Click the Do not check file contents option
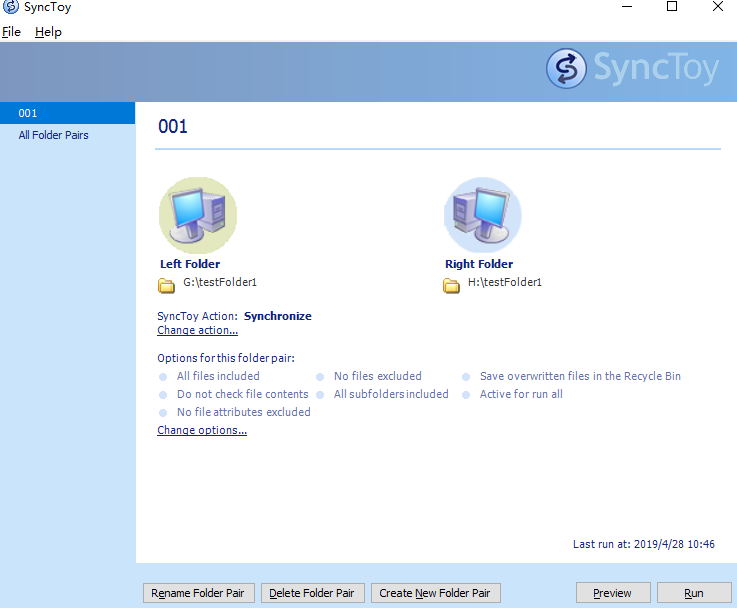Viewport: 737px width, 608px height. click(x=243, y=394)
